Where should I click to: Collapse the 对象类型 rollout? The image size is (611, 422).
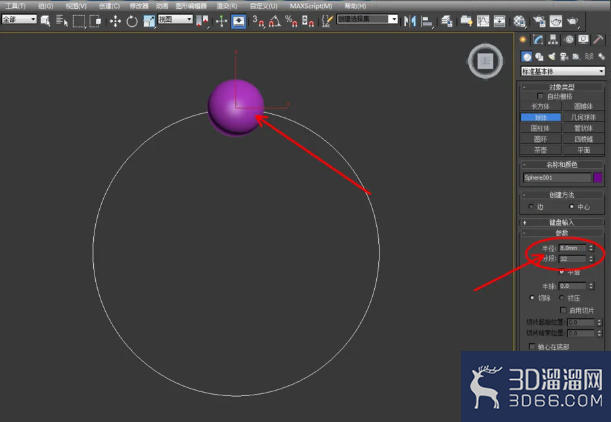(x=562, y=87)
